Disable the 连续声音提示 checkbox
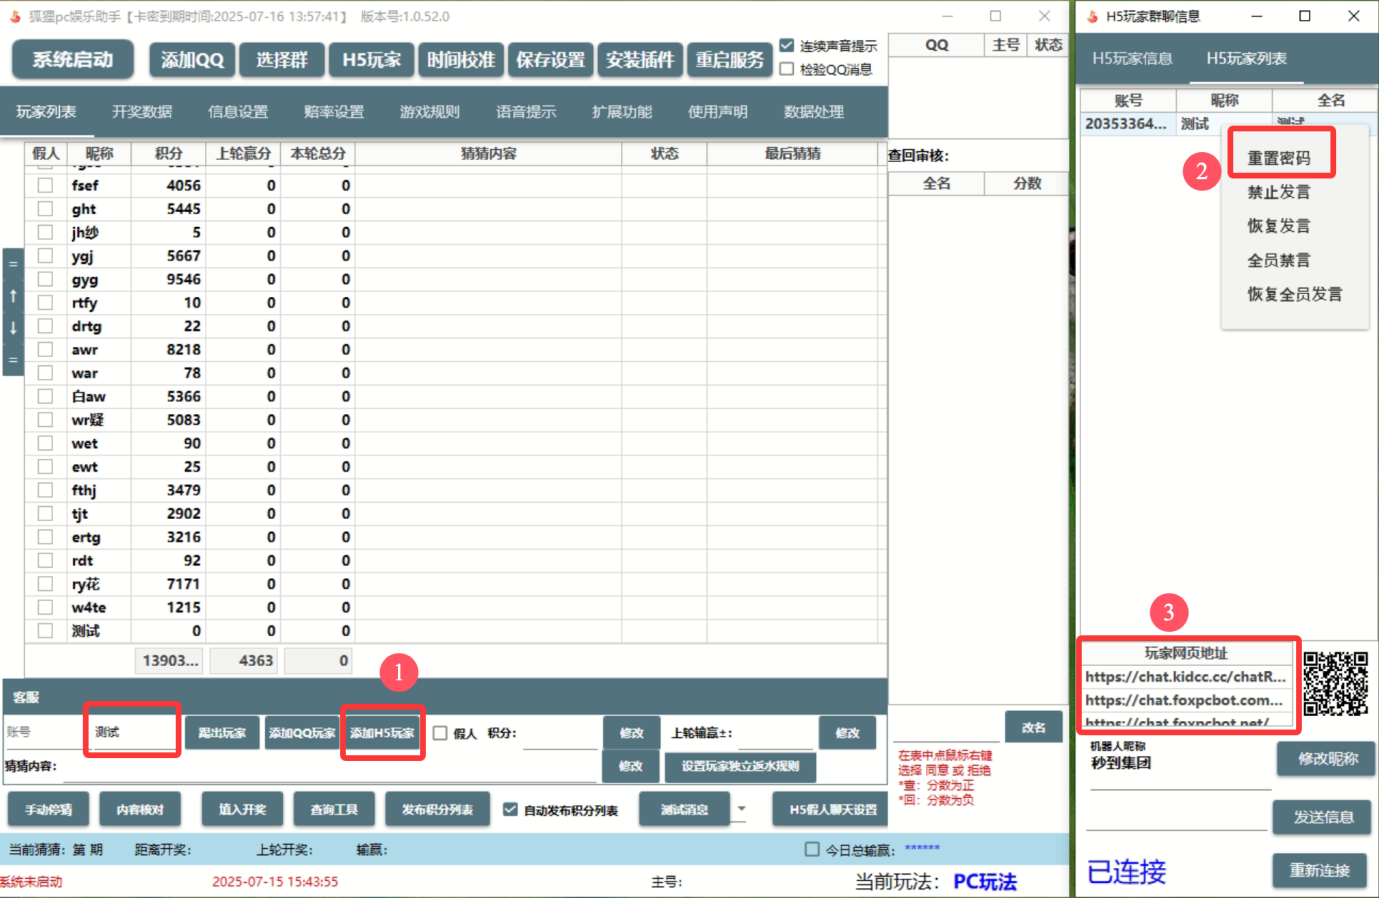Viewport: 1379px width, 898px height. click(x=787, y=46)
